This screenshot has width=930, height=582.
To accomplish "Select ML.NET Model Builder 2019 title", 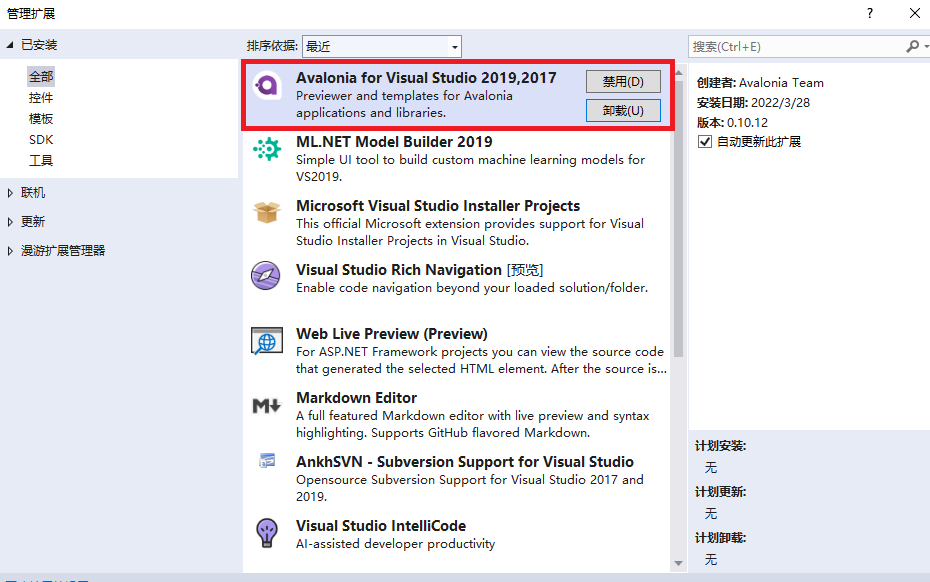I will pyautogui.click(x=394, y=142).
